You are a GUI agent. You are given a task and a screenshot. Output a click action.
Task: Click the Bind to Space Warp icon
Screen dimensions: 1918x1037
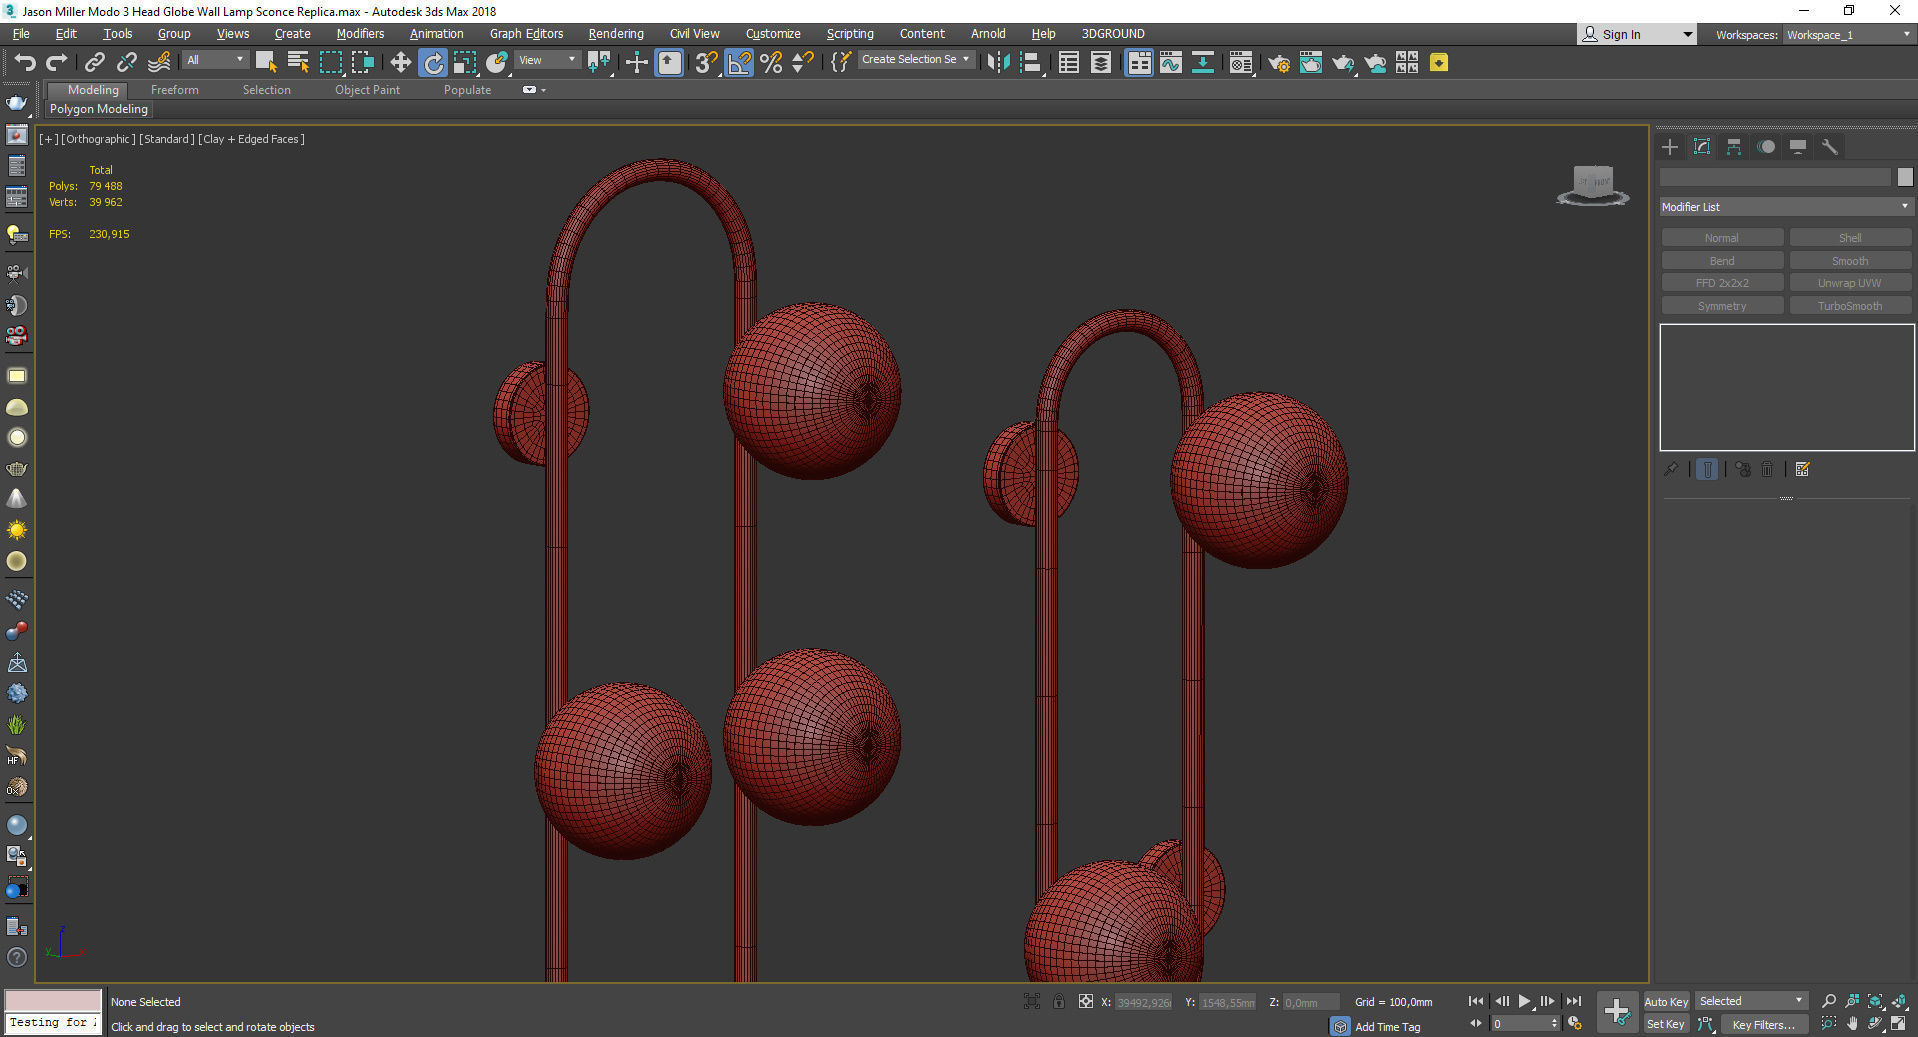pyautogui.click(x=159, y=63)
